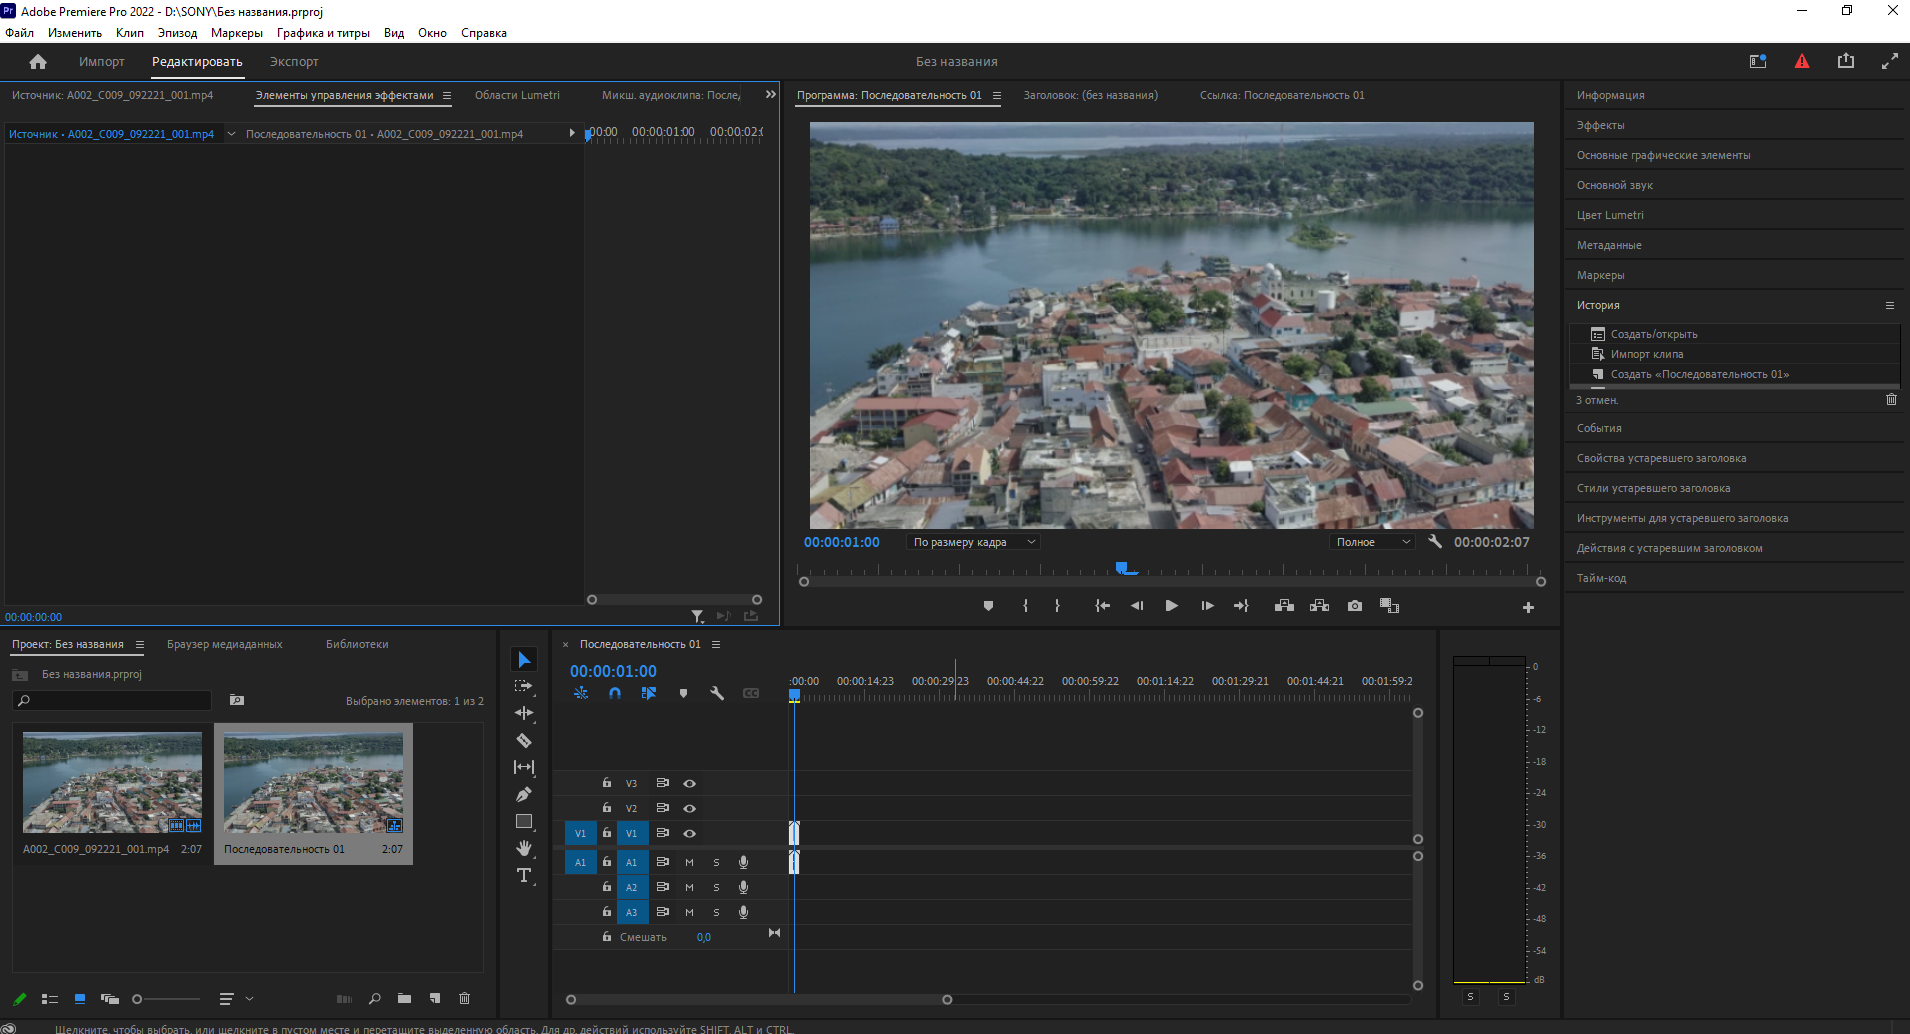
Task: Delete the project item with the trash icon
Action: point(464,998)
